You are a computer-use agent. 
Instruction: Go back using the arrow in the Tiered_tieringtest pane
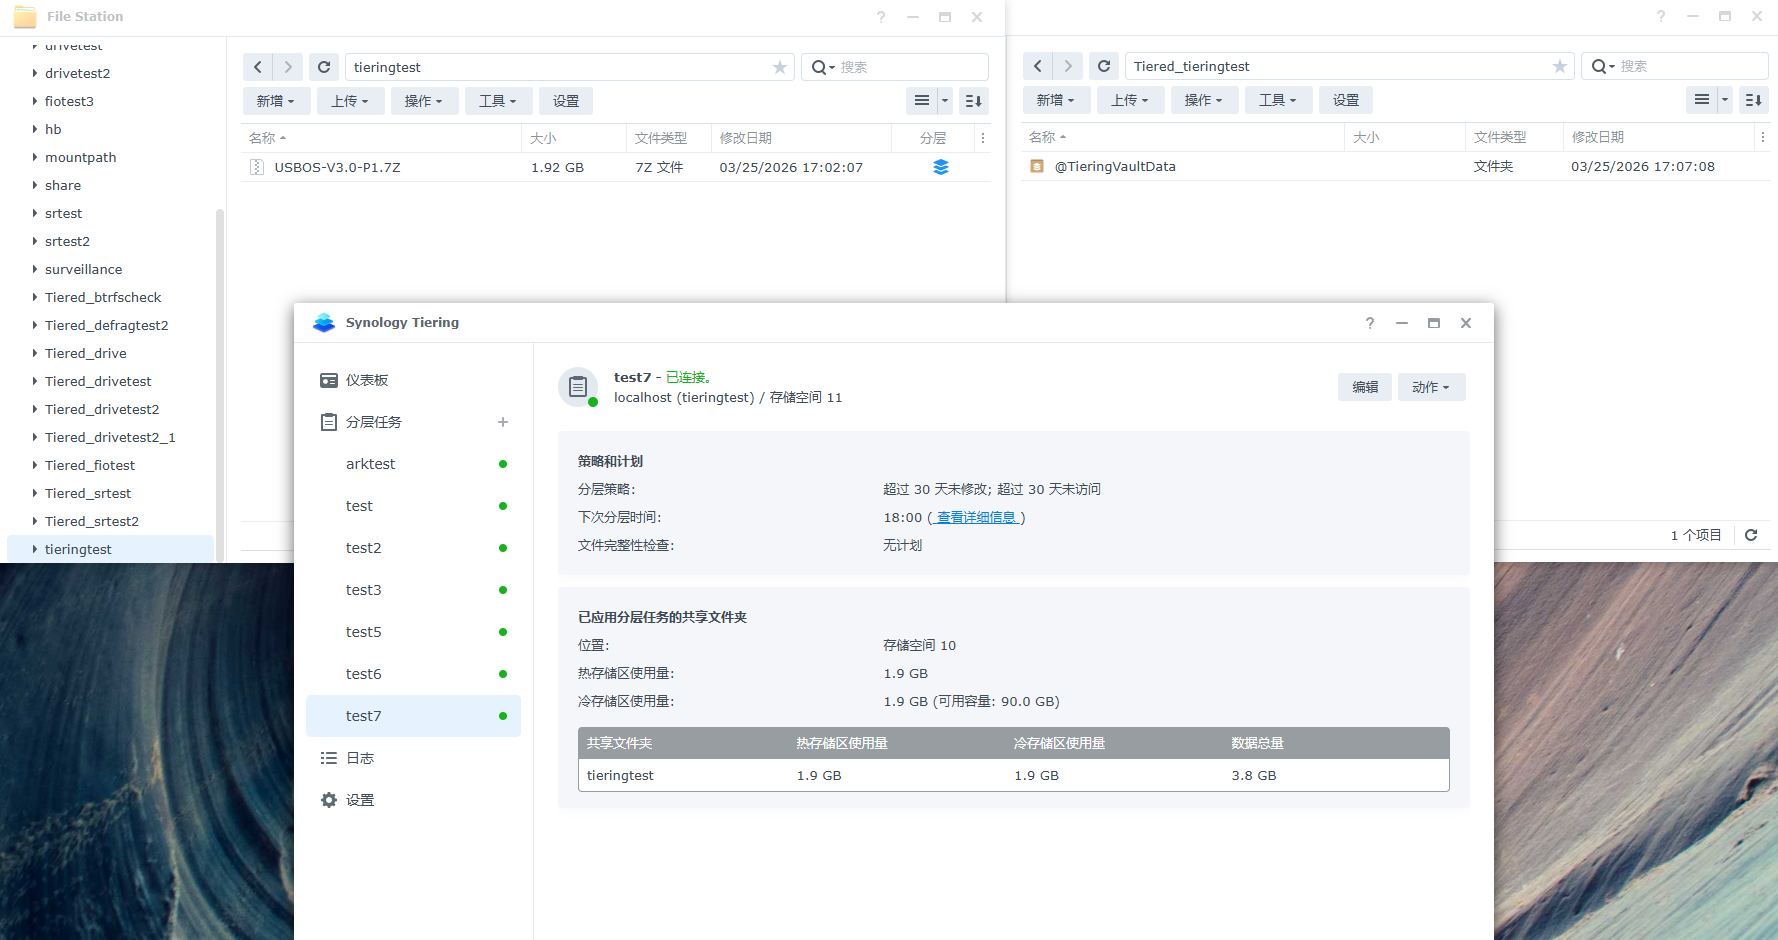(x=1038, y=66)
